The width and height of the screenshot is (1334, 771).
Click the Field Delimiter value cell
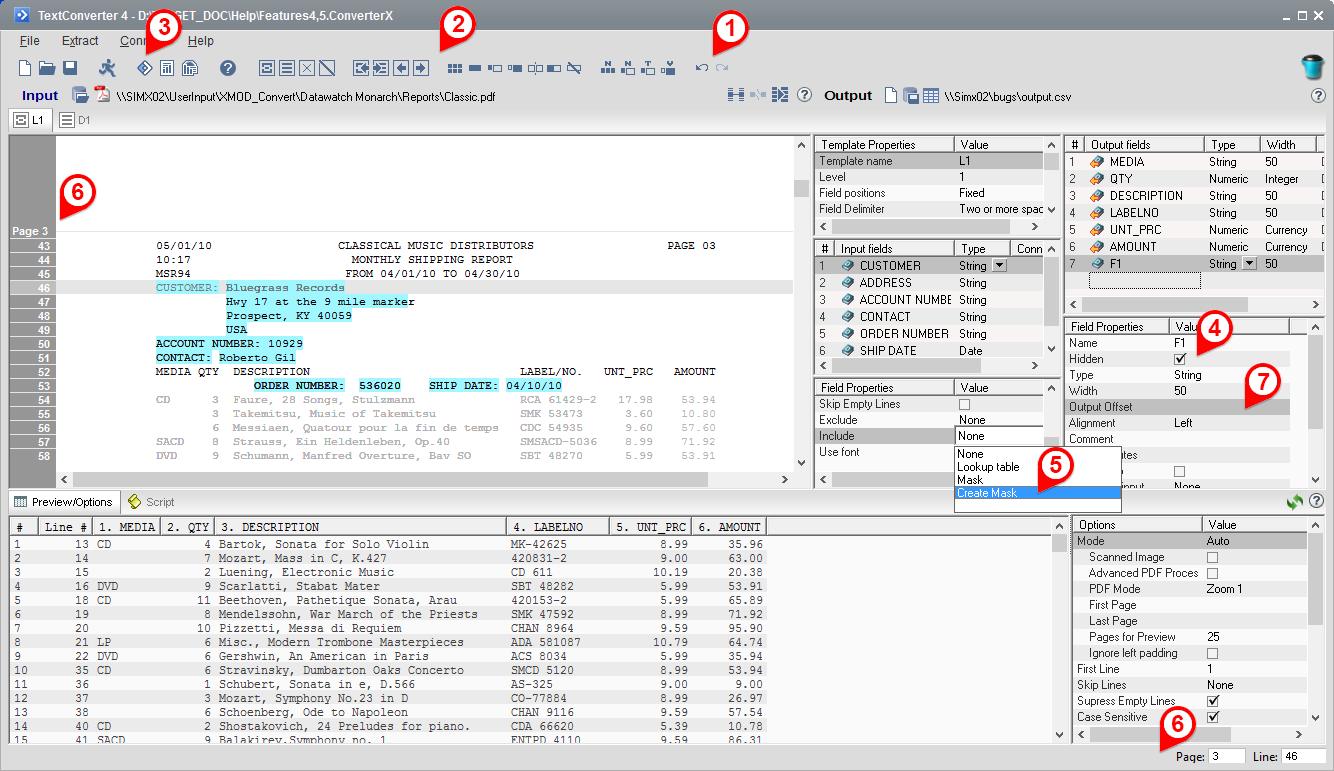(x=1000, y=209)
